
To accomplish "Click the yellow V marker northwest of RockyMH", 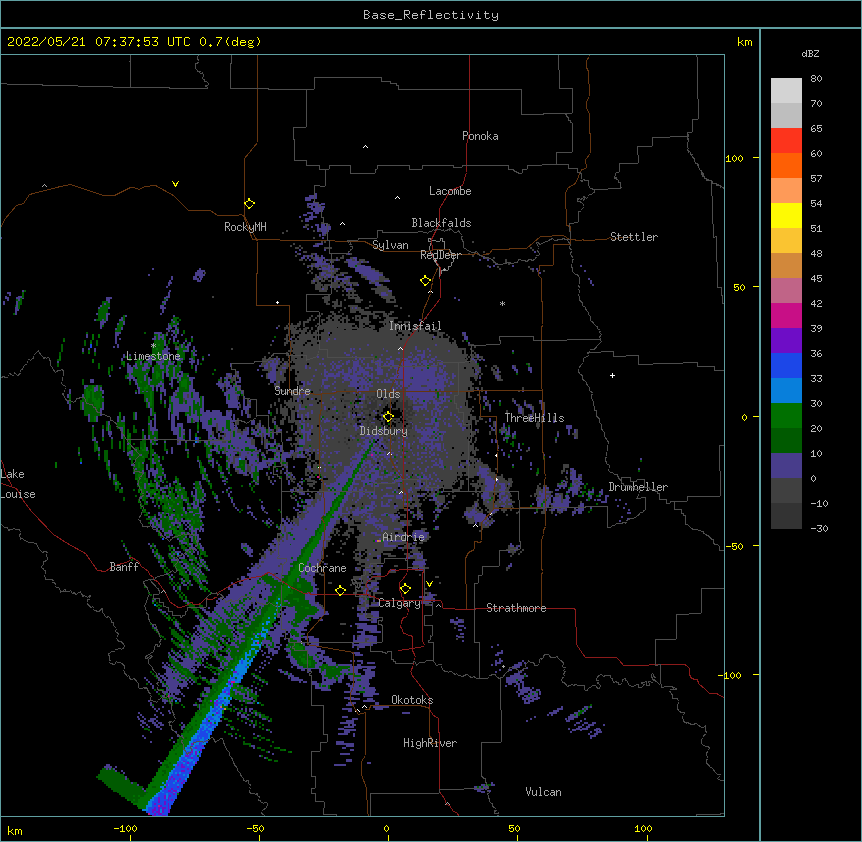I will 175,184.
